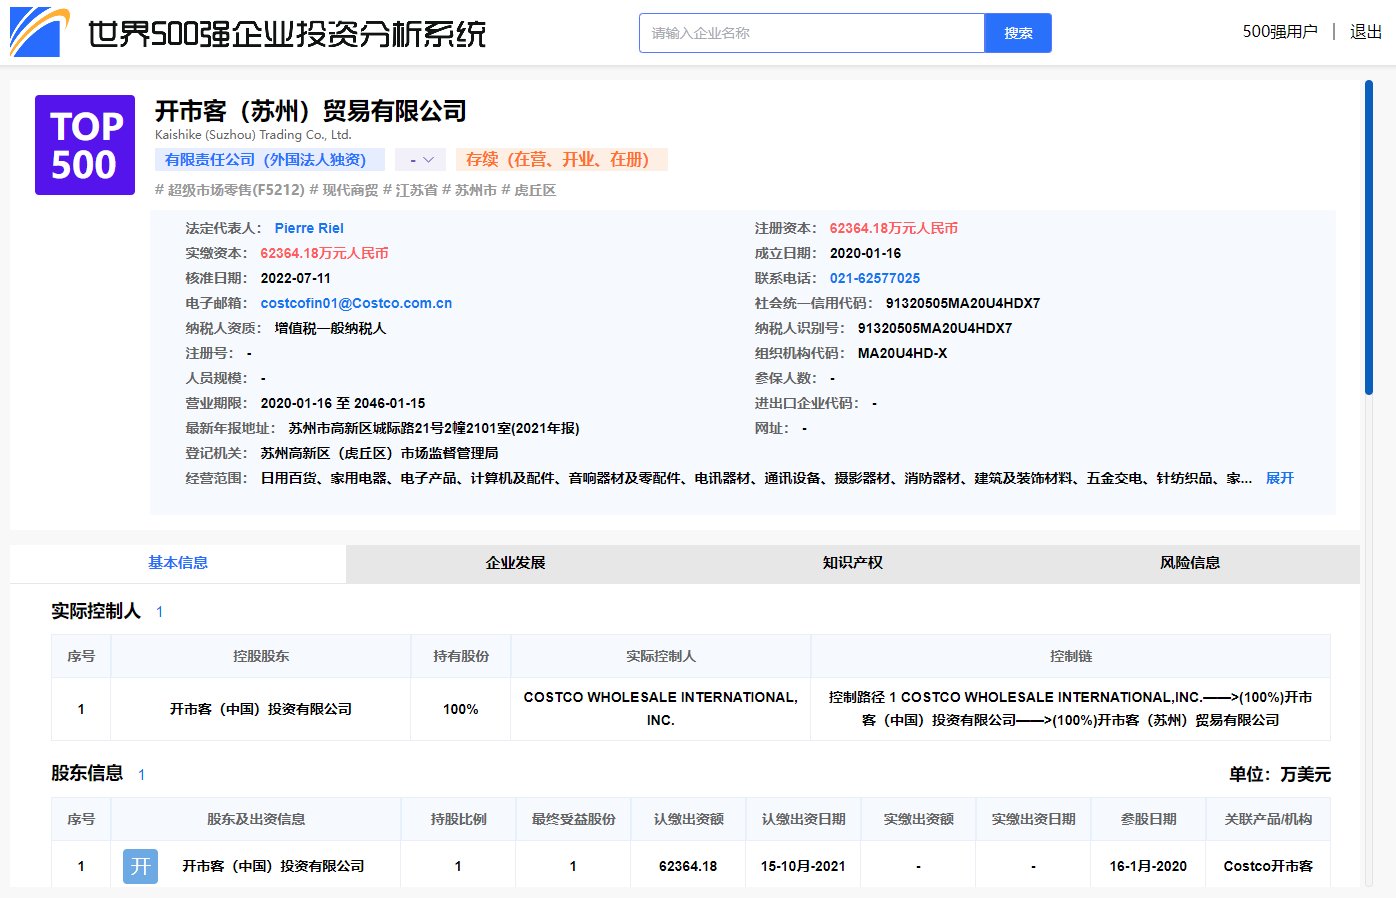
Task: Click registered capital value 62364.18万元人民币
Action: (x=894, y=228)
